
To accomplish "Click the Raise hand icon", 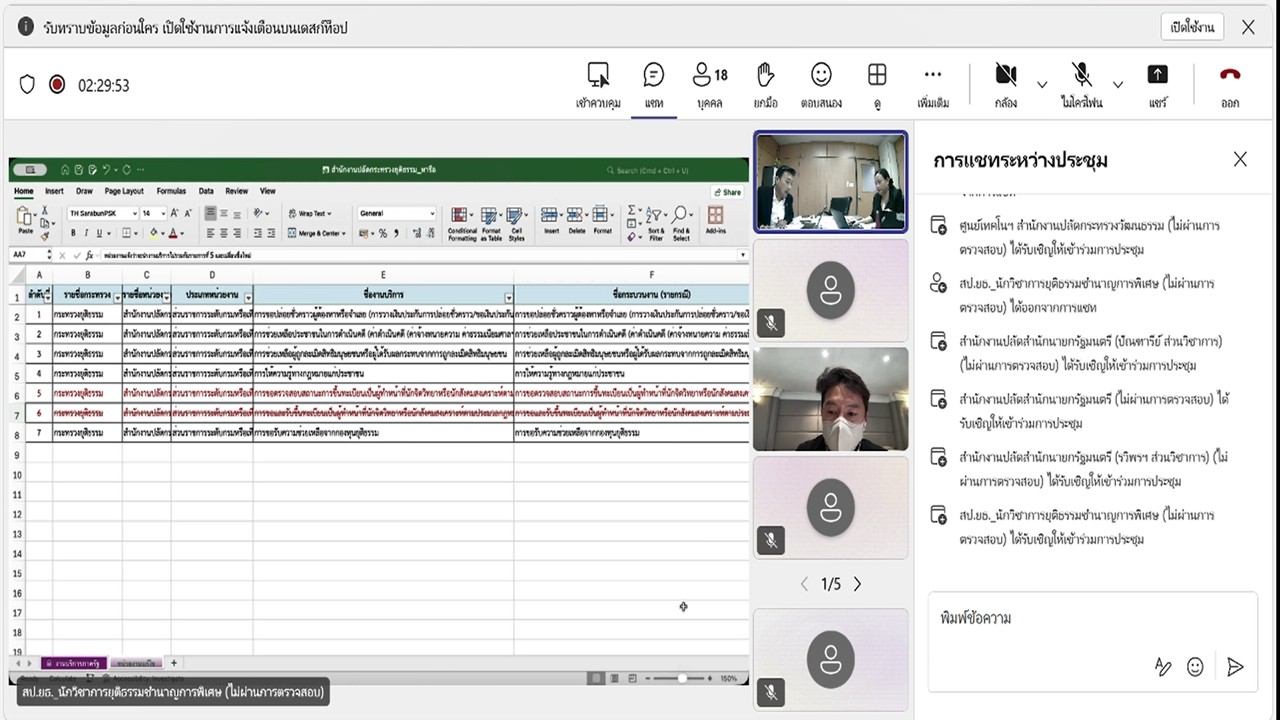I will (765, 84).
